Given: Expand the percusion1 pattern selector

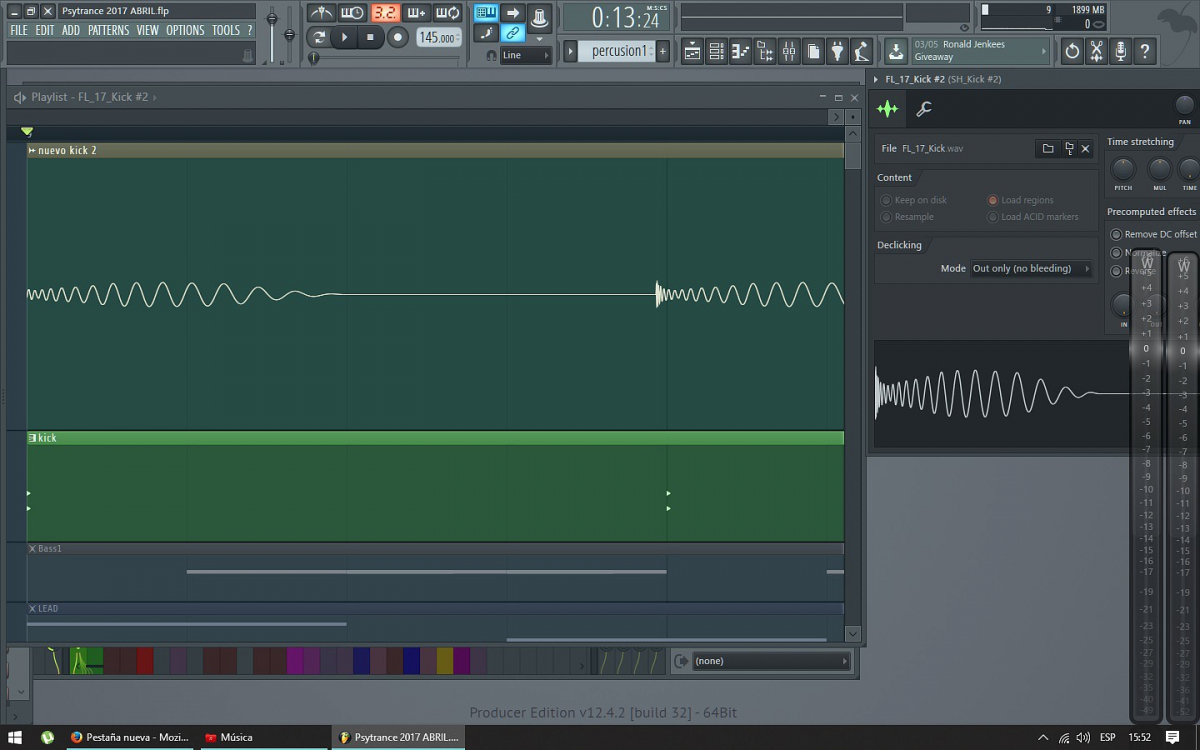Looking at the screenshot, I should pos(568,51).
